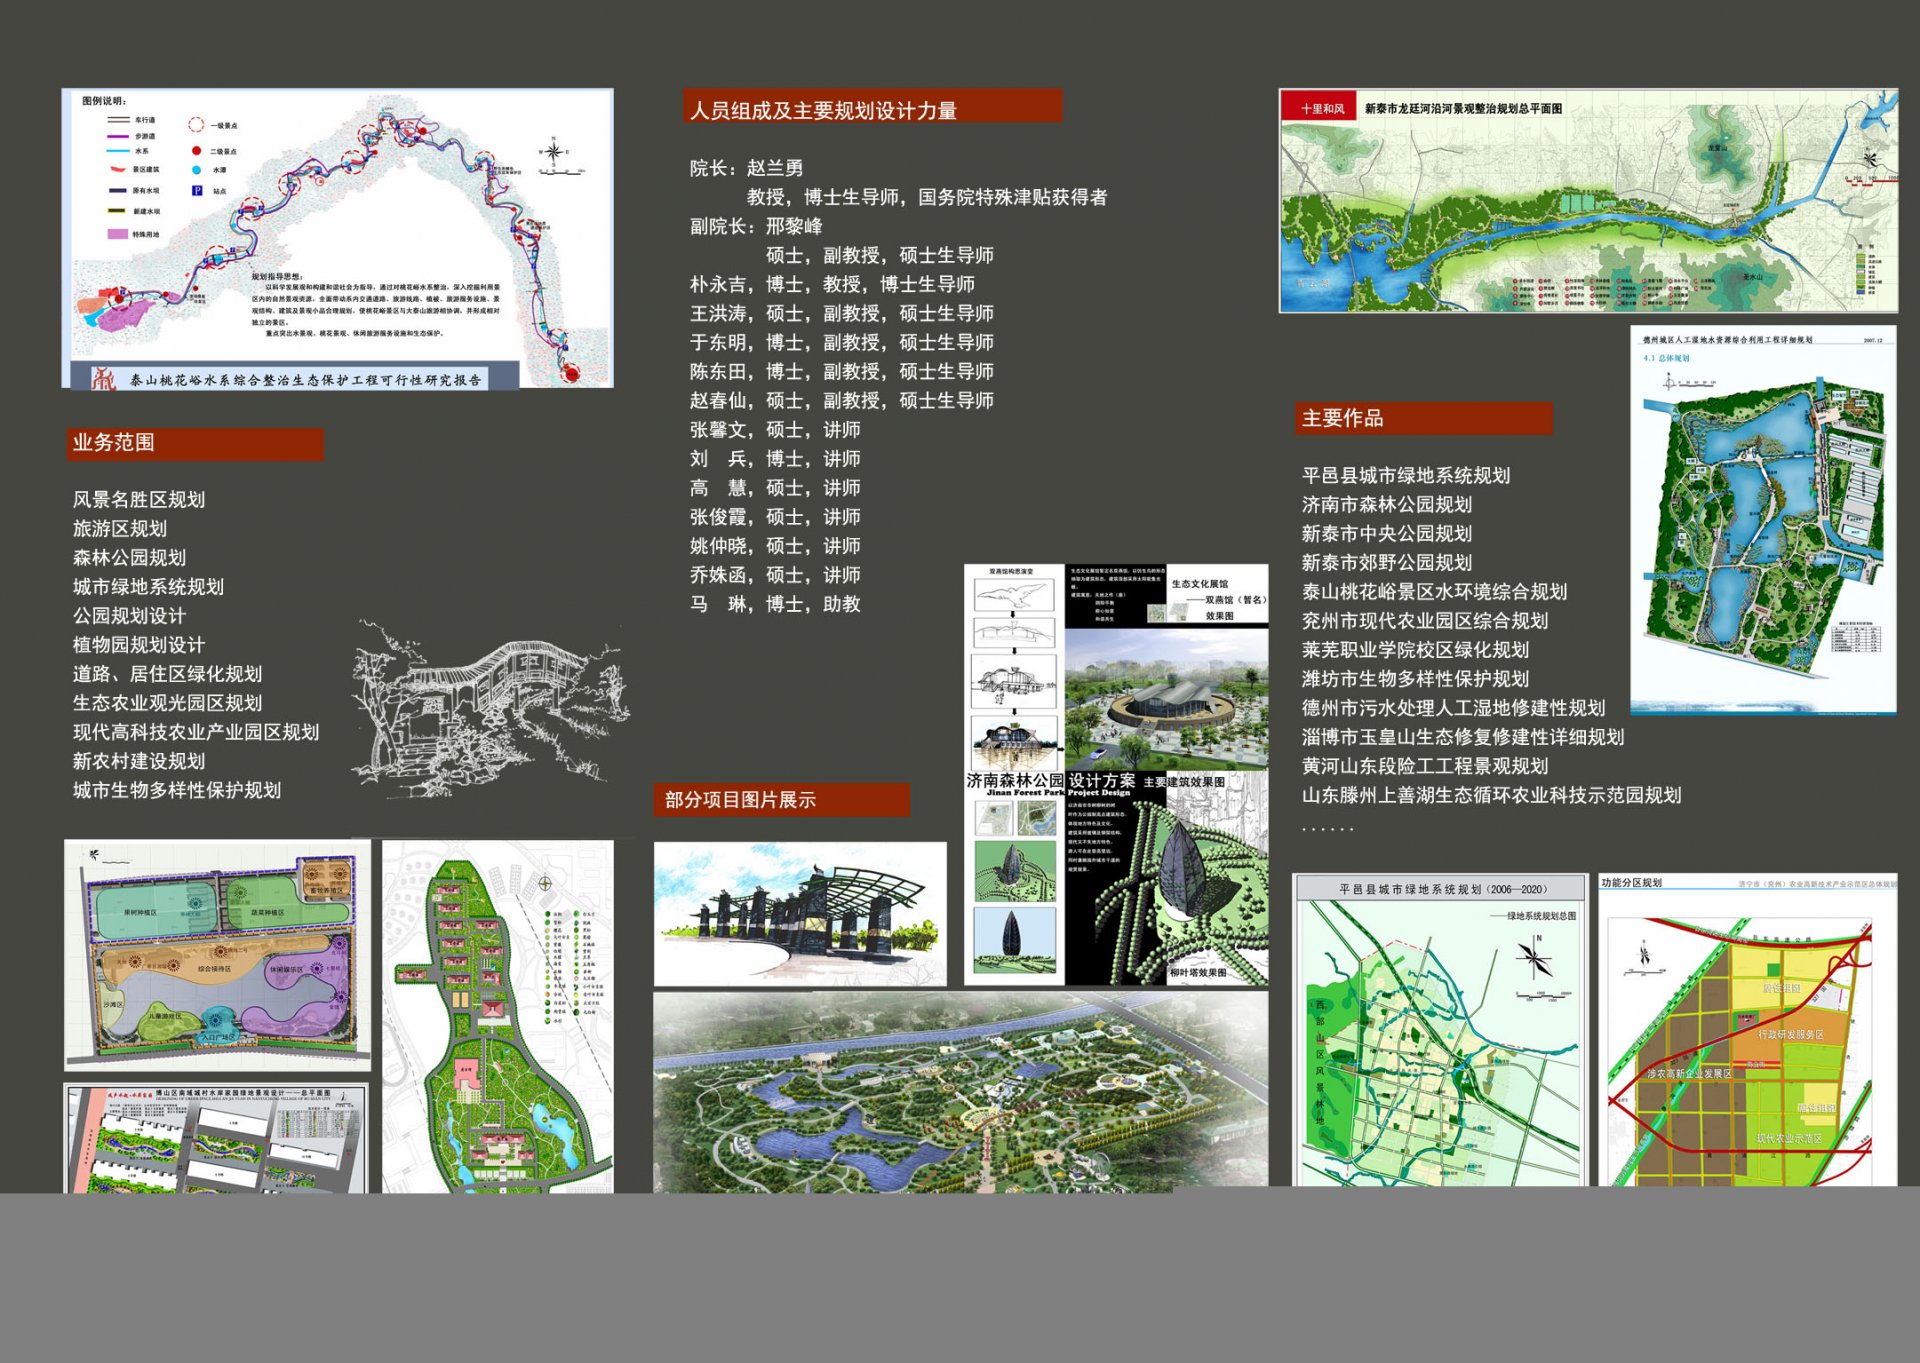Click the line 高 慧，硕士，讲师
This screenshot has height=1363, width=1920.
[x=775, y=487]
